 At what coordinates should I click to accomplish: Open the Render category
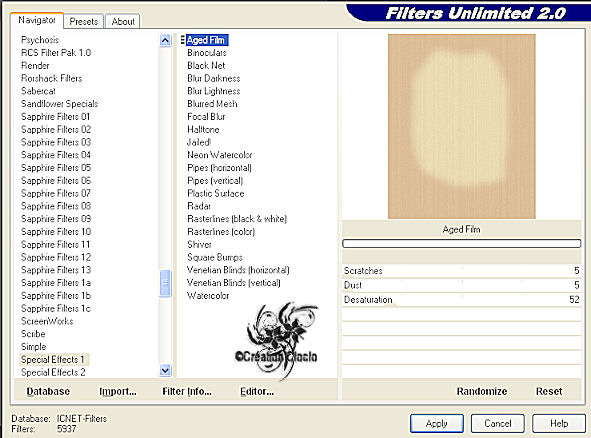pyautogui.click(x=35, y=66)
